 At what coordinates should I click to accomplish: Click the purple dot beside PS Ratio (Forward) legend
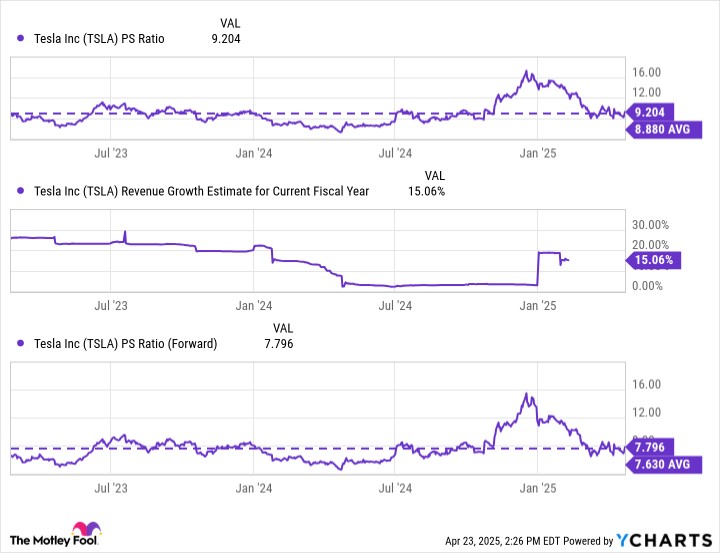pos(20,343)
